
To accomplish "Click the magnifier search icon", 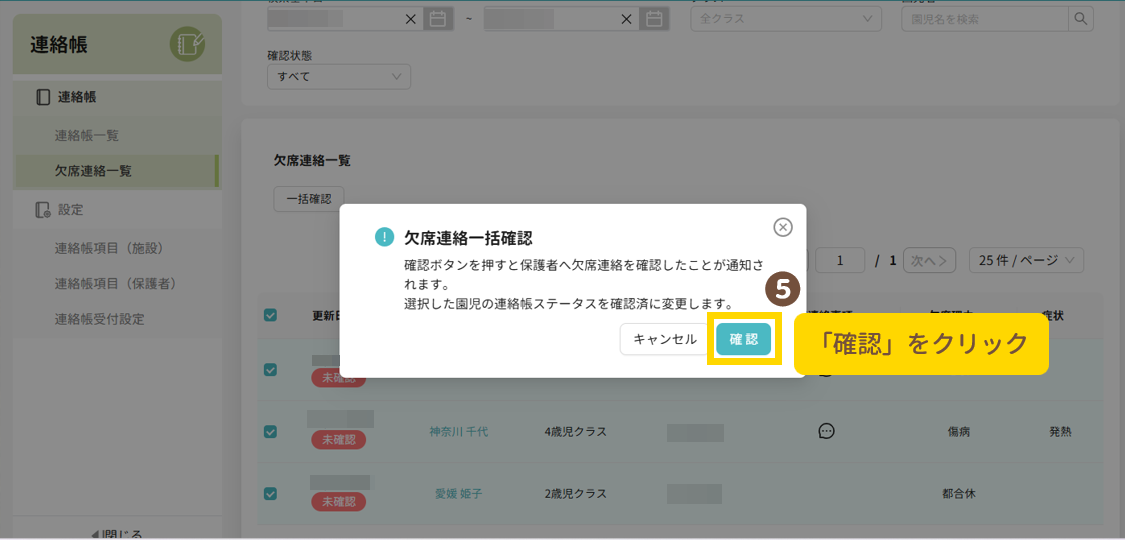I will [x=1080, y=18].
